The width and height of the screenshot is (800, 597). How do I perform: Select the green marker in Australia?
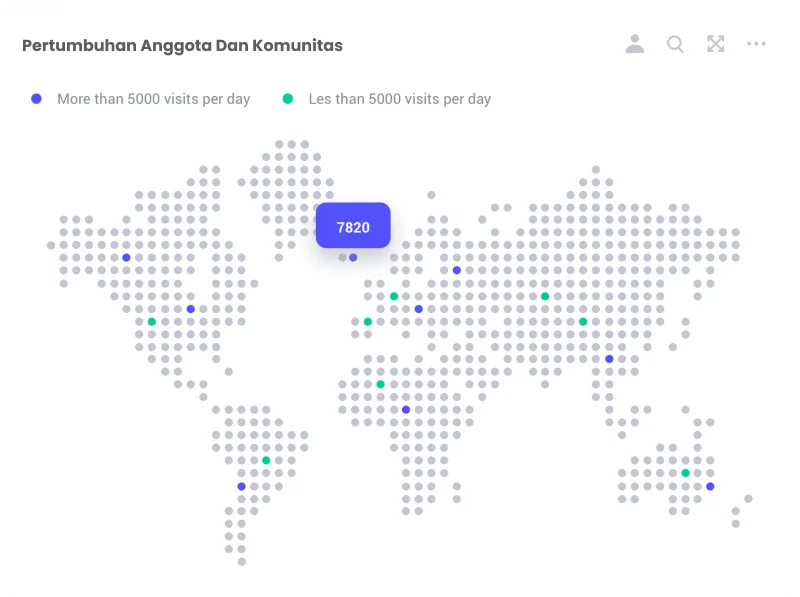point(685,473)
